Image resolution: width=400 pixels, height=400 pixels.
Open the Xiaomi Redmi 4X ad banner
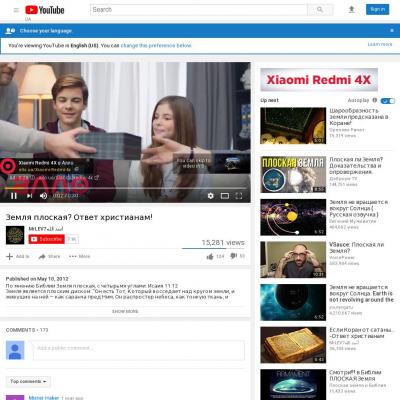pos(319,80)
